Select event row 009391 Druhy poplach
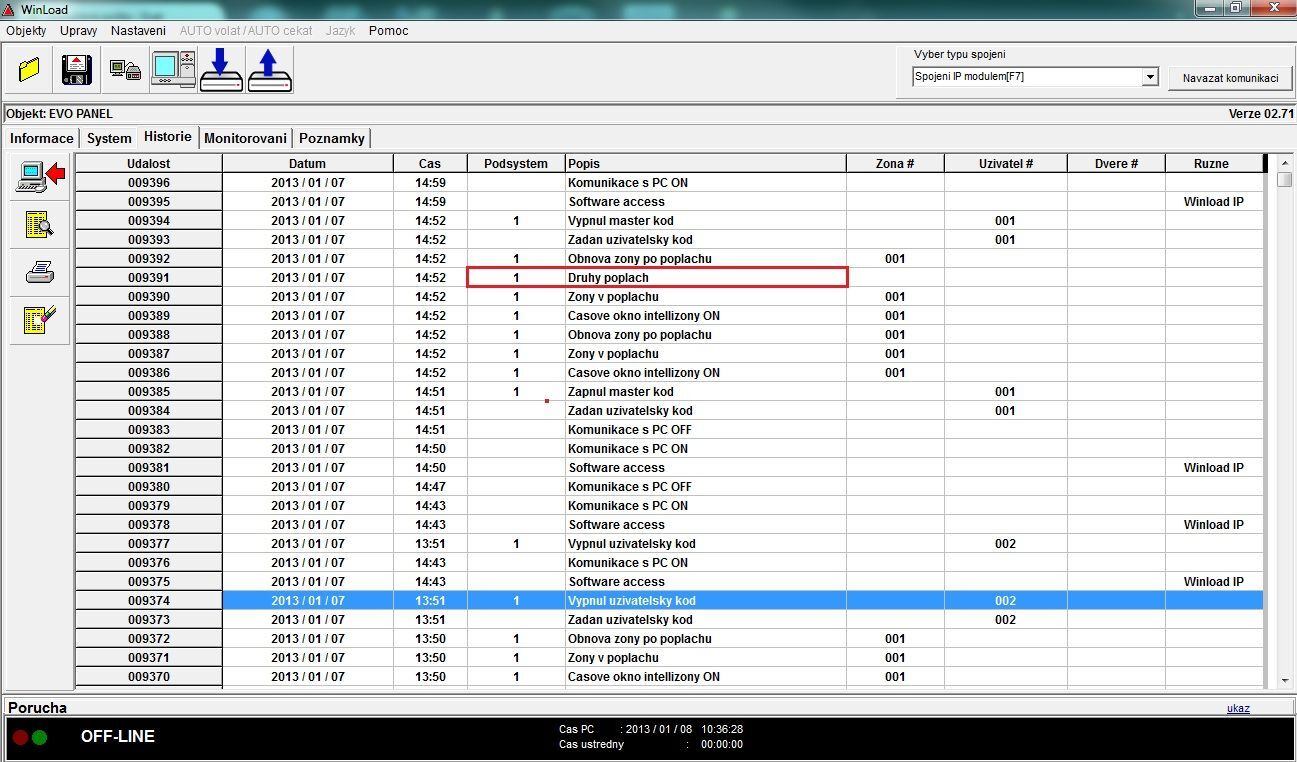The width and height of the screenshot is (1297, 762). [x=657, y=277]
